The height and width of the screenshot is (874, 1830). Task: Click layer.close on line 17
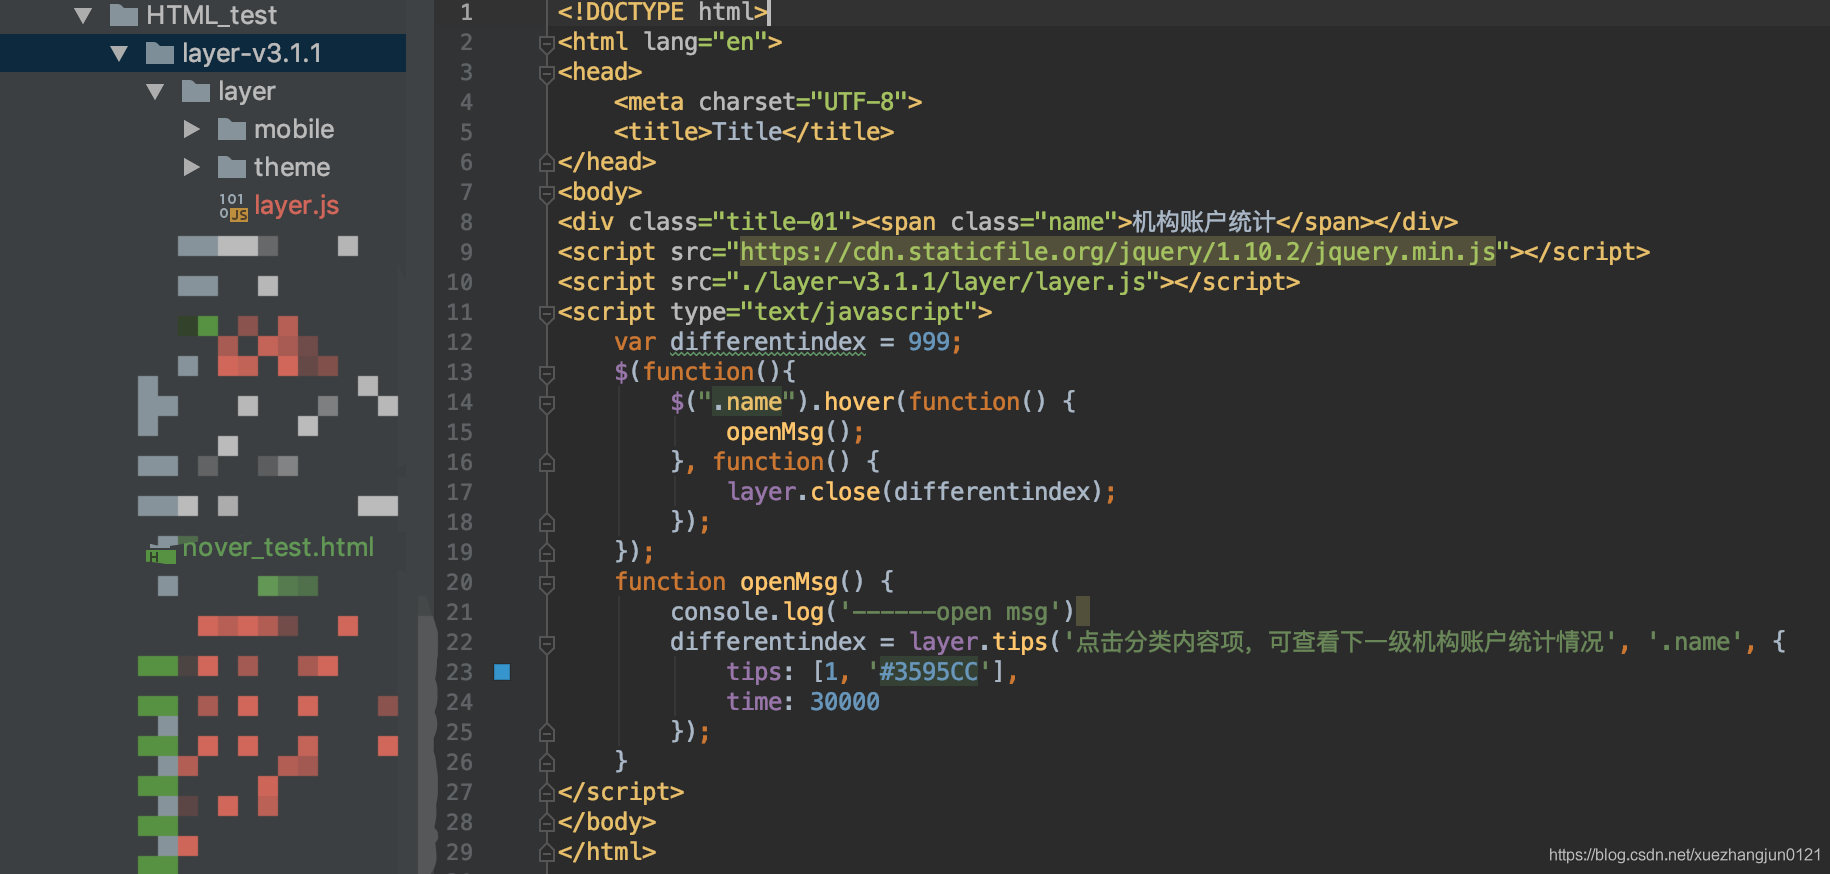click(x=804, y=492)
